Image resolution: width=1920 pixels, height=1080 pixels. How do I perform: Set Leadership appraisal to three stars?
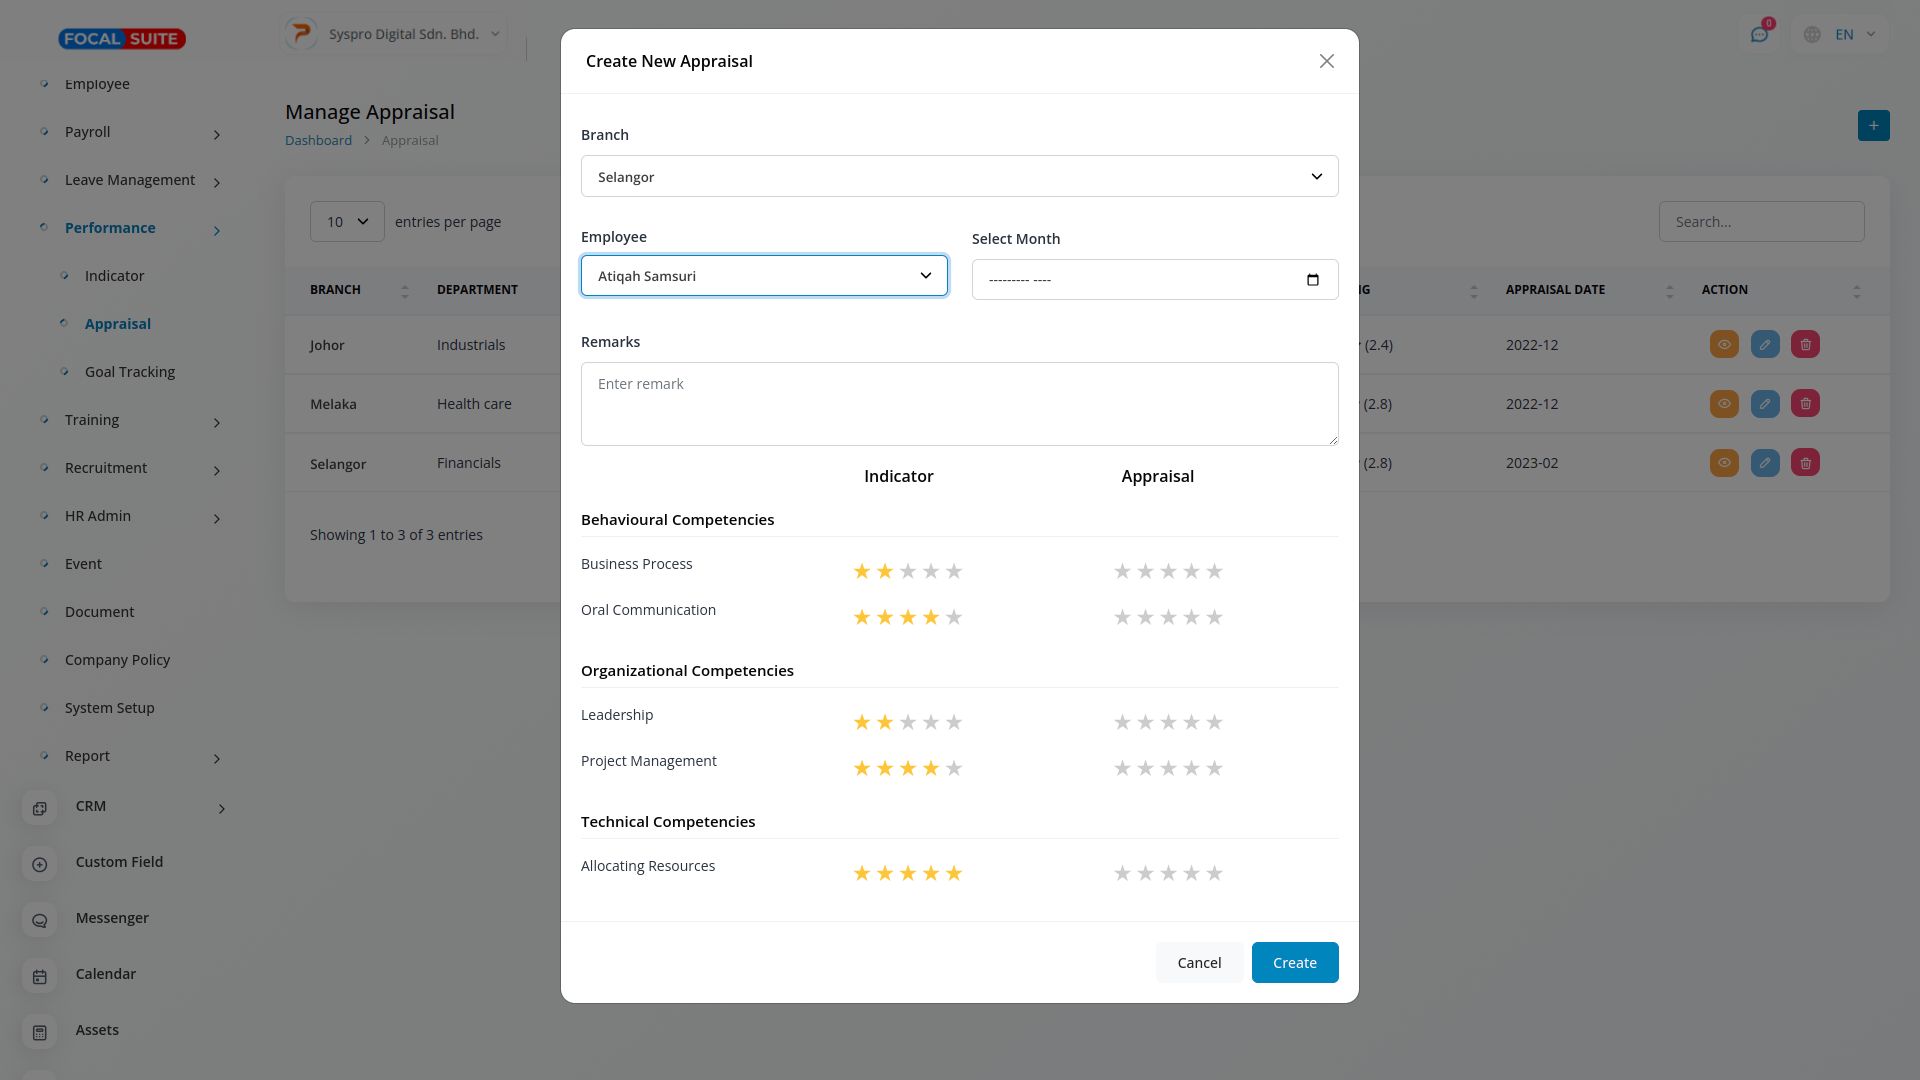tap(1168, 723)
